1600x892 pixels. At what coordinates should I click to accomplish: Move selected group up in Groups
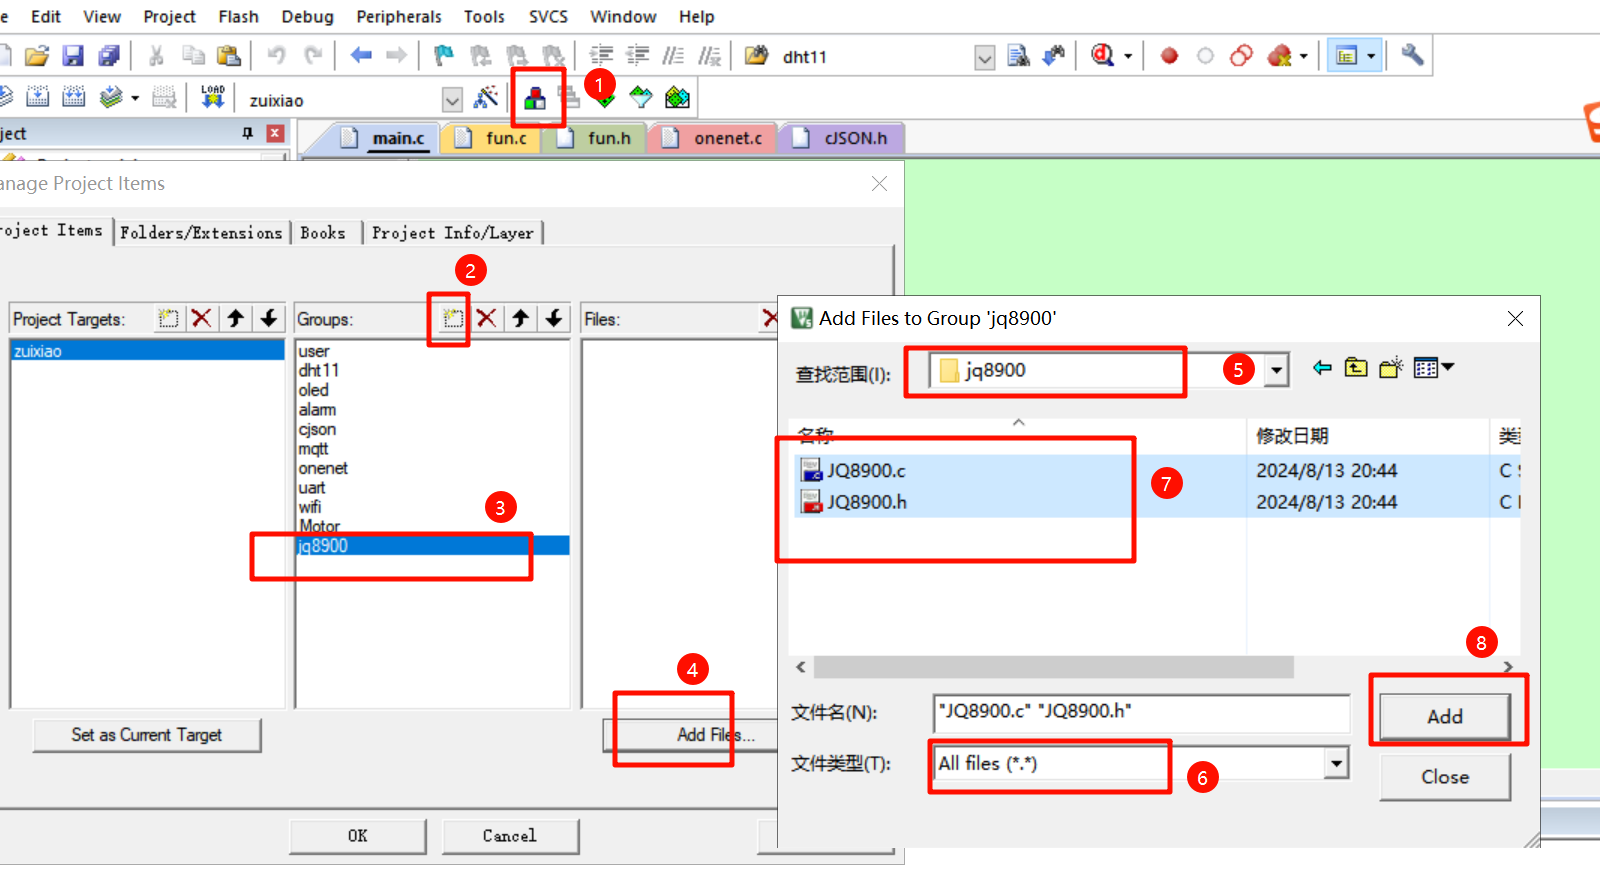pos(520,318)
